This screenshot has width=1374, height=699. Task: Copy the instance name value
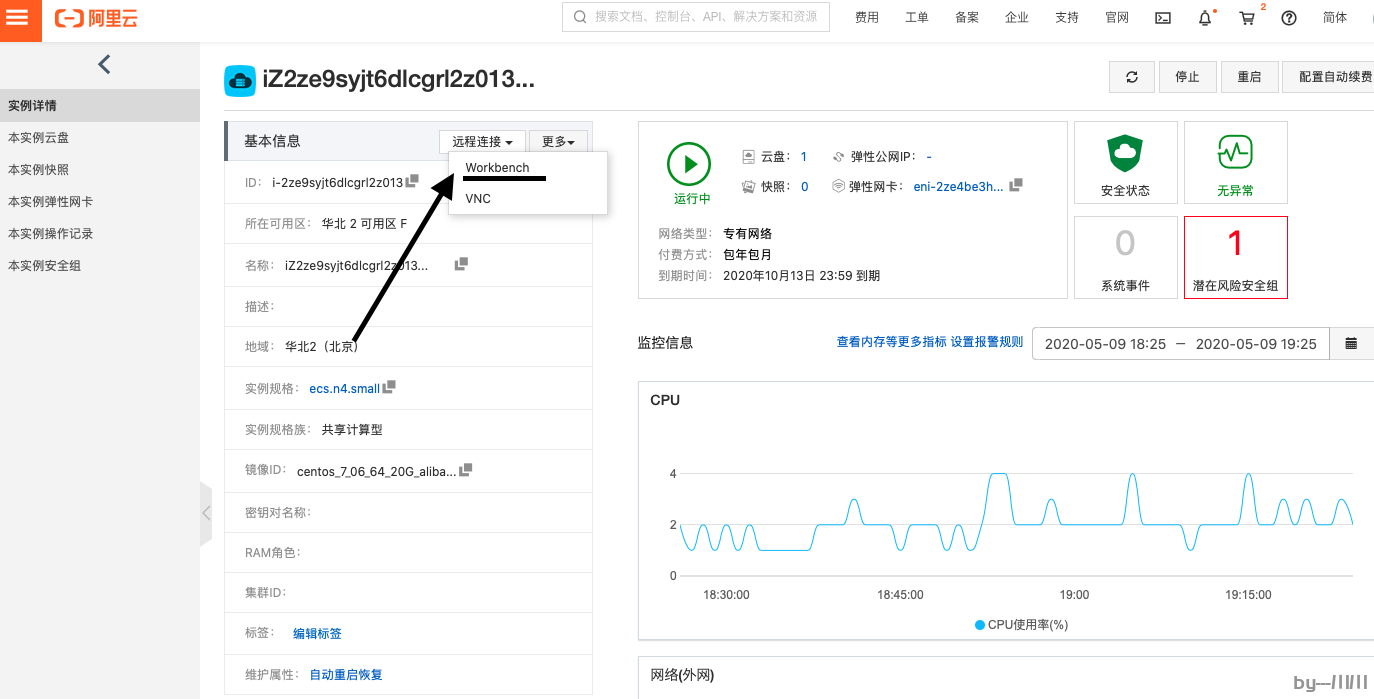click(x=461, y=264)
